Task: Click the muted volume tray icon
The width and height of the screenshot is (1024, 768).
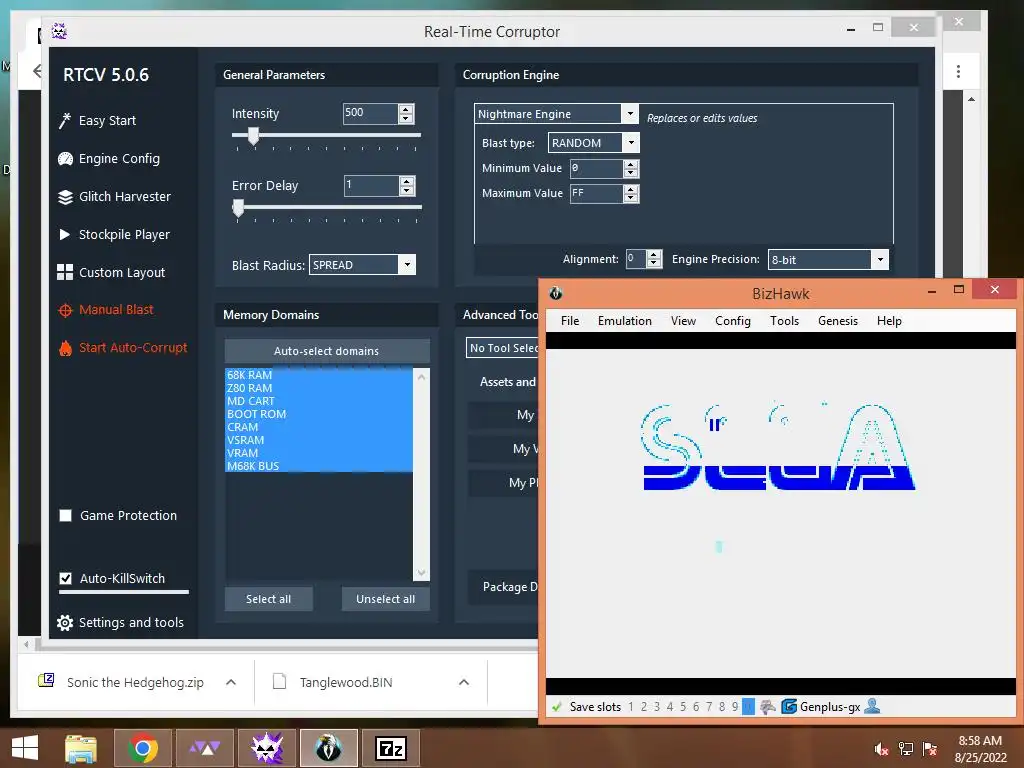Action: (x=882, y=749)
